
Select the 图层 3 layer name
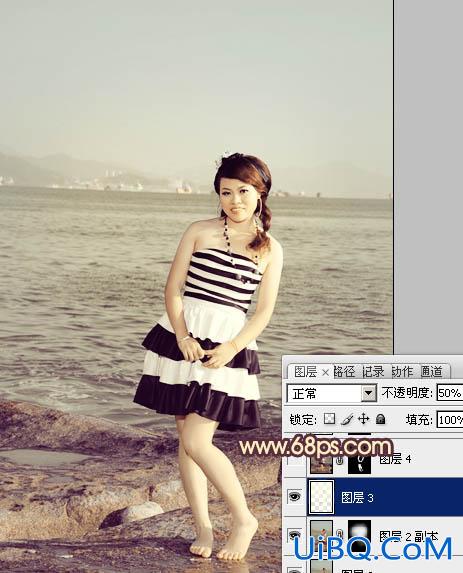click(x=357, y=497)
